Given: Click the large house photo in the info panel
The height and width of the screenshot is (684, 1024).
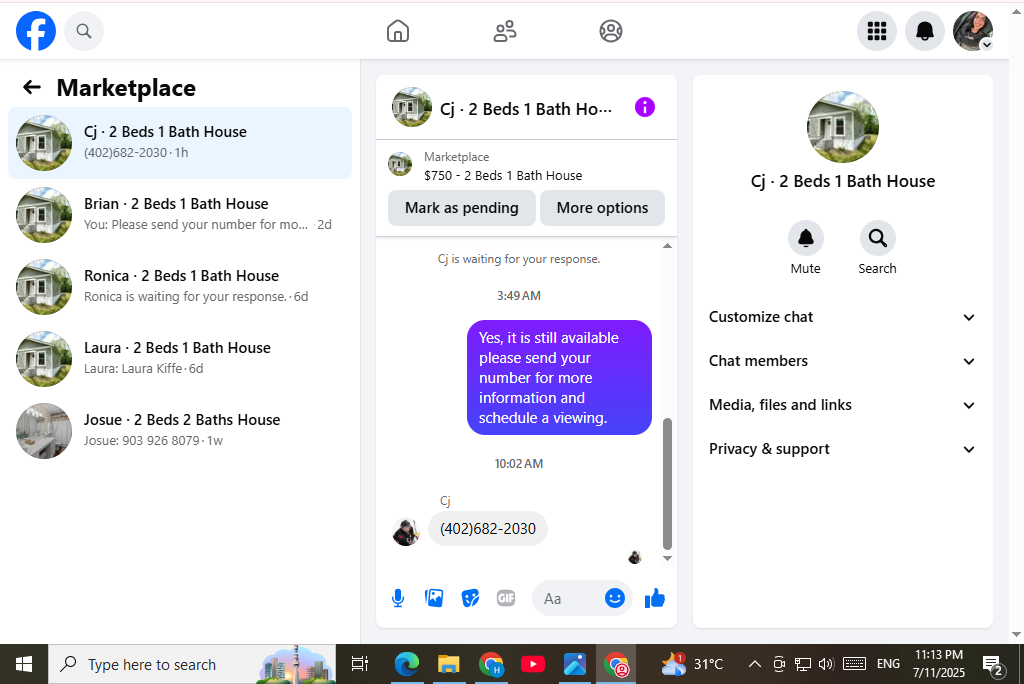Looking at the screenshot, I should coord(842,127).
